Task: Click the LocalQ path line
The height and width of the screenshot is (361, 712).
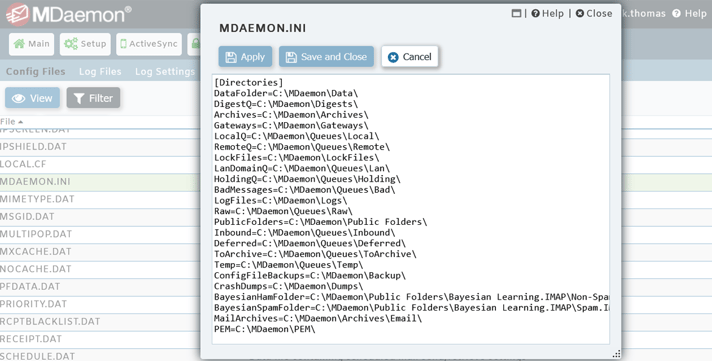Action: pos(297,136)
